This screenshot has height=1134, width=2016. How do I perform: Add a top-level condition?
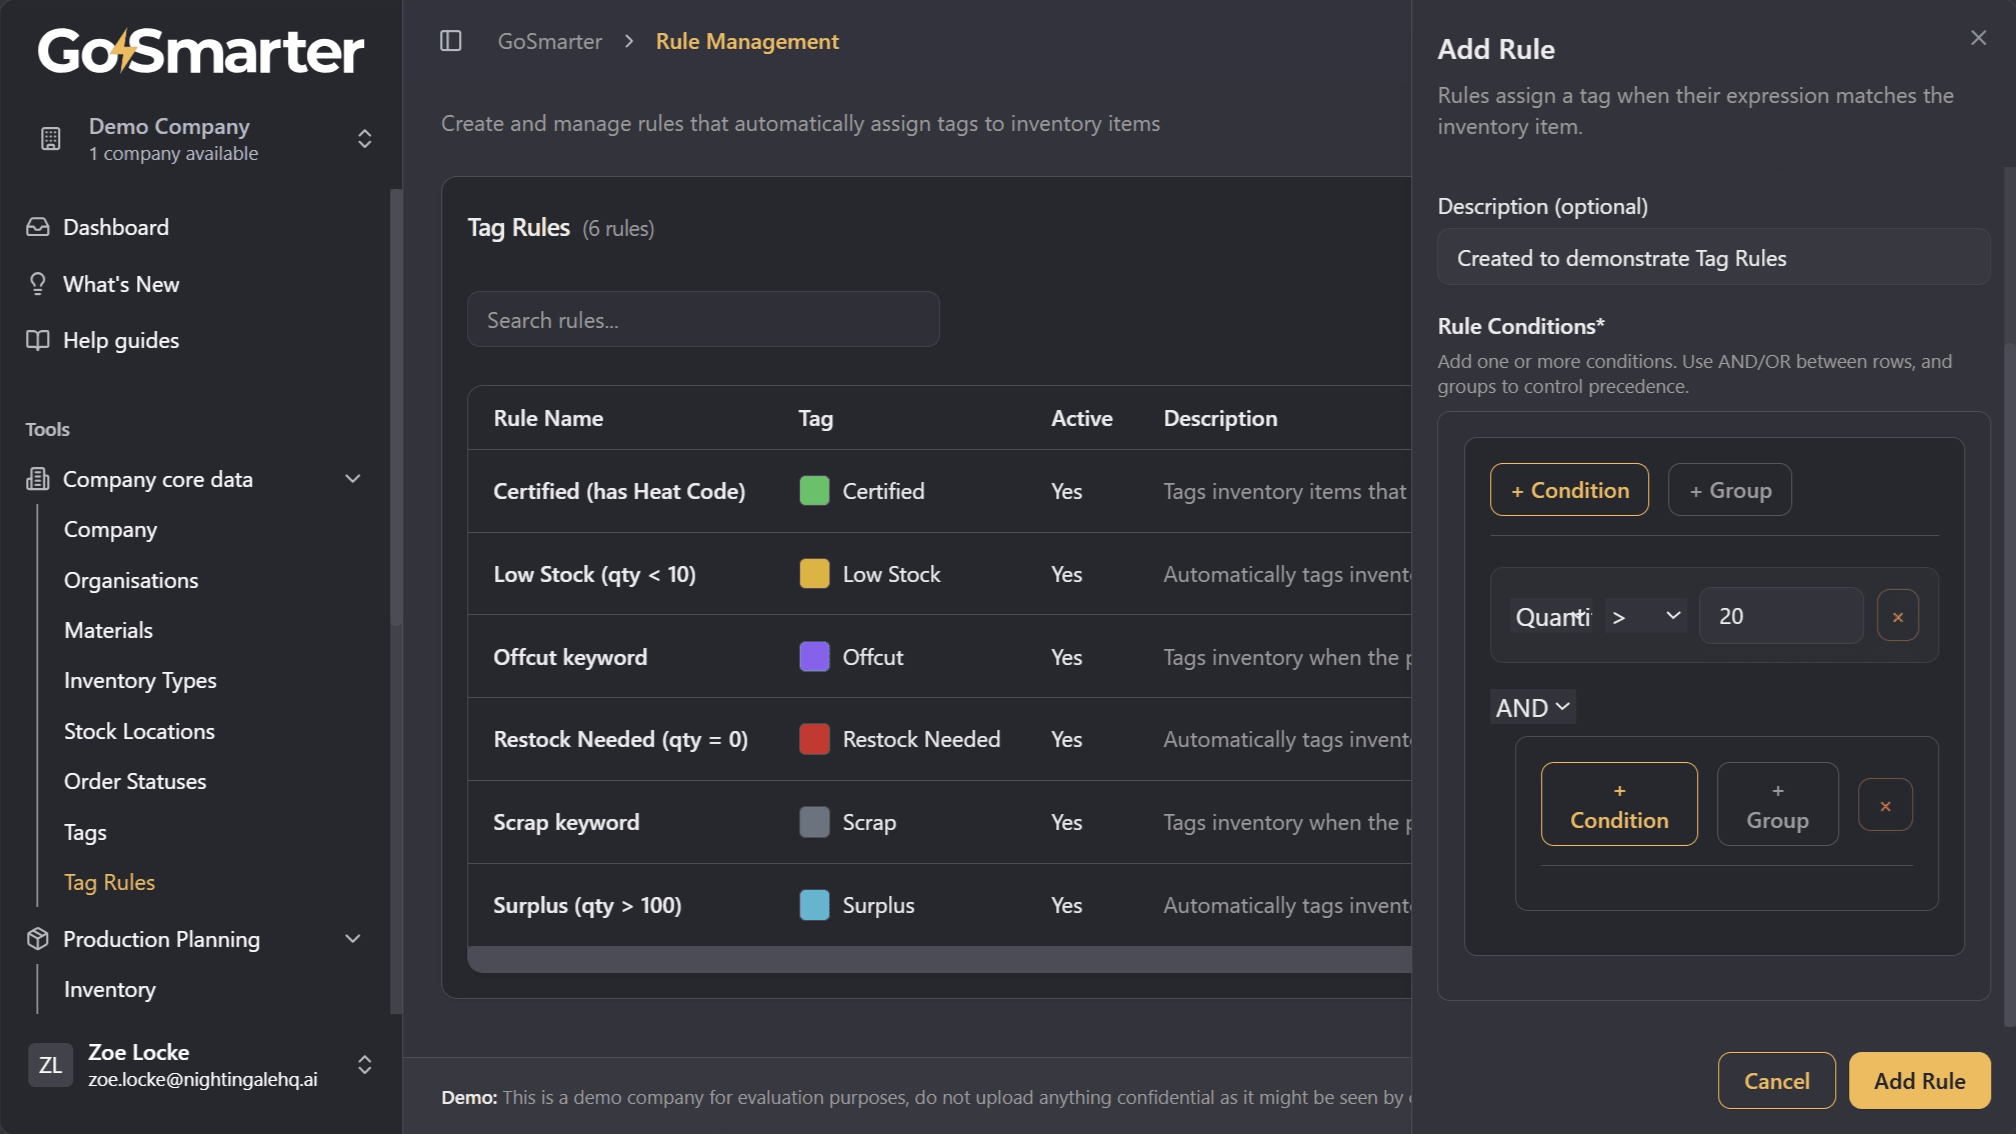click(1569, 490)
